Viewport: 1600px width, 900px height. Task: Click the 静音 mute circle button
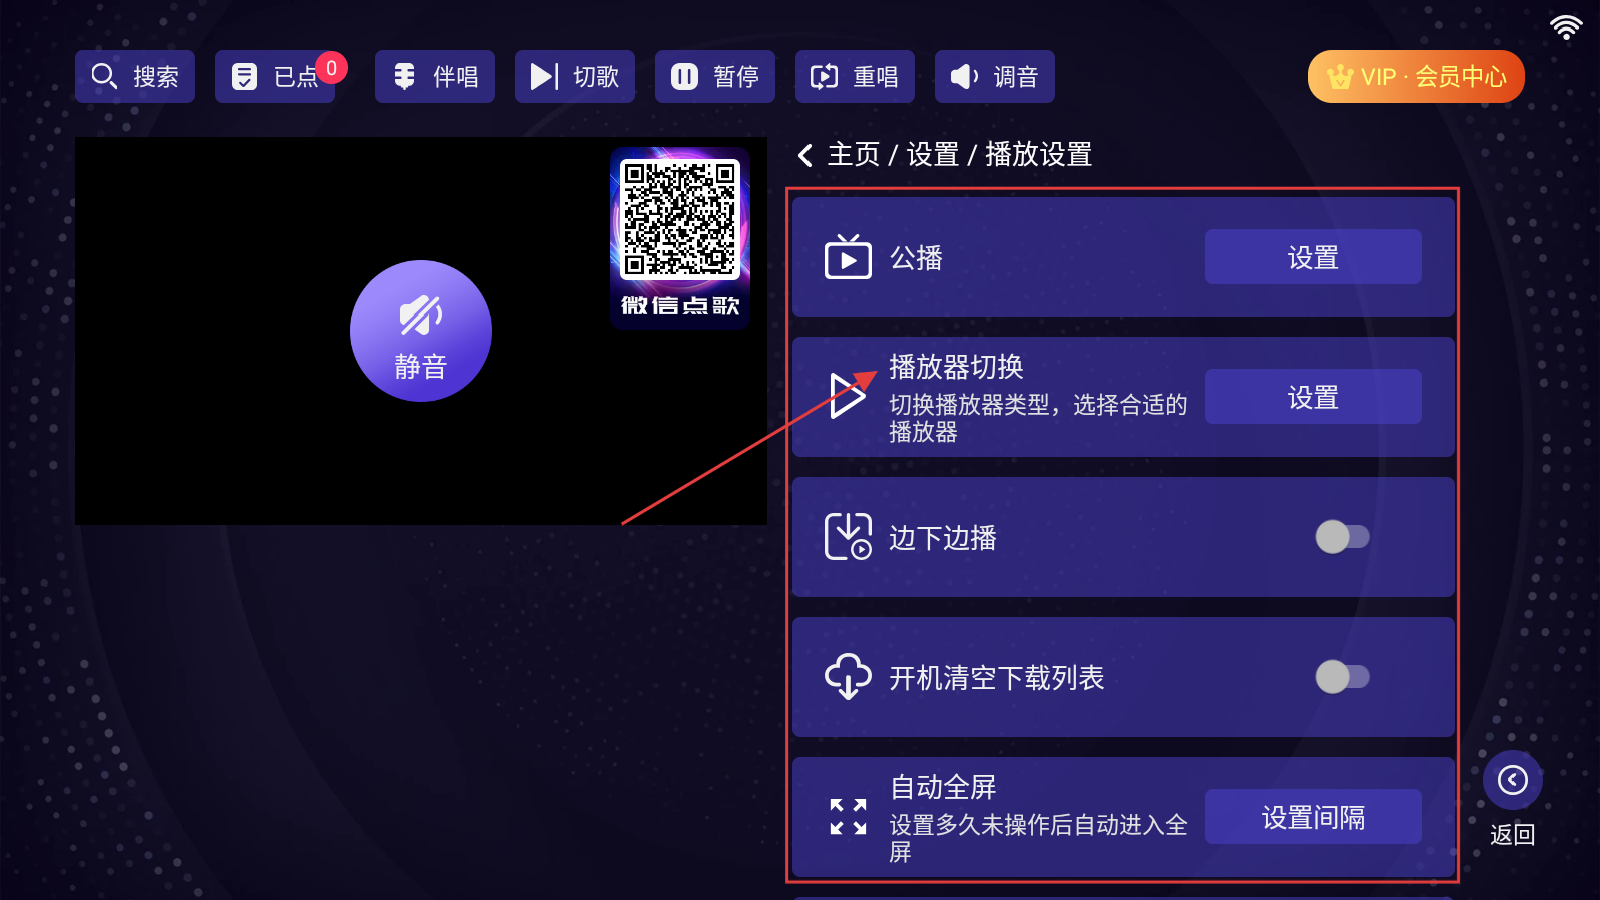click(421, 331)
